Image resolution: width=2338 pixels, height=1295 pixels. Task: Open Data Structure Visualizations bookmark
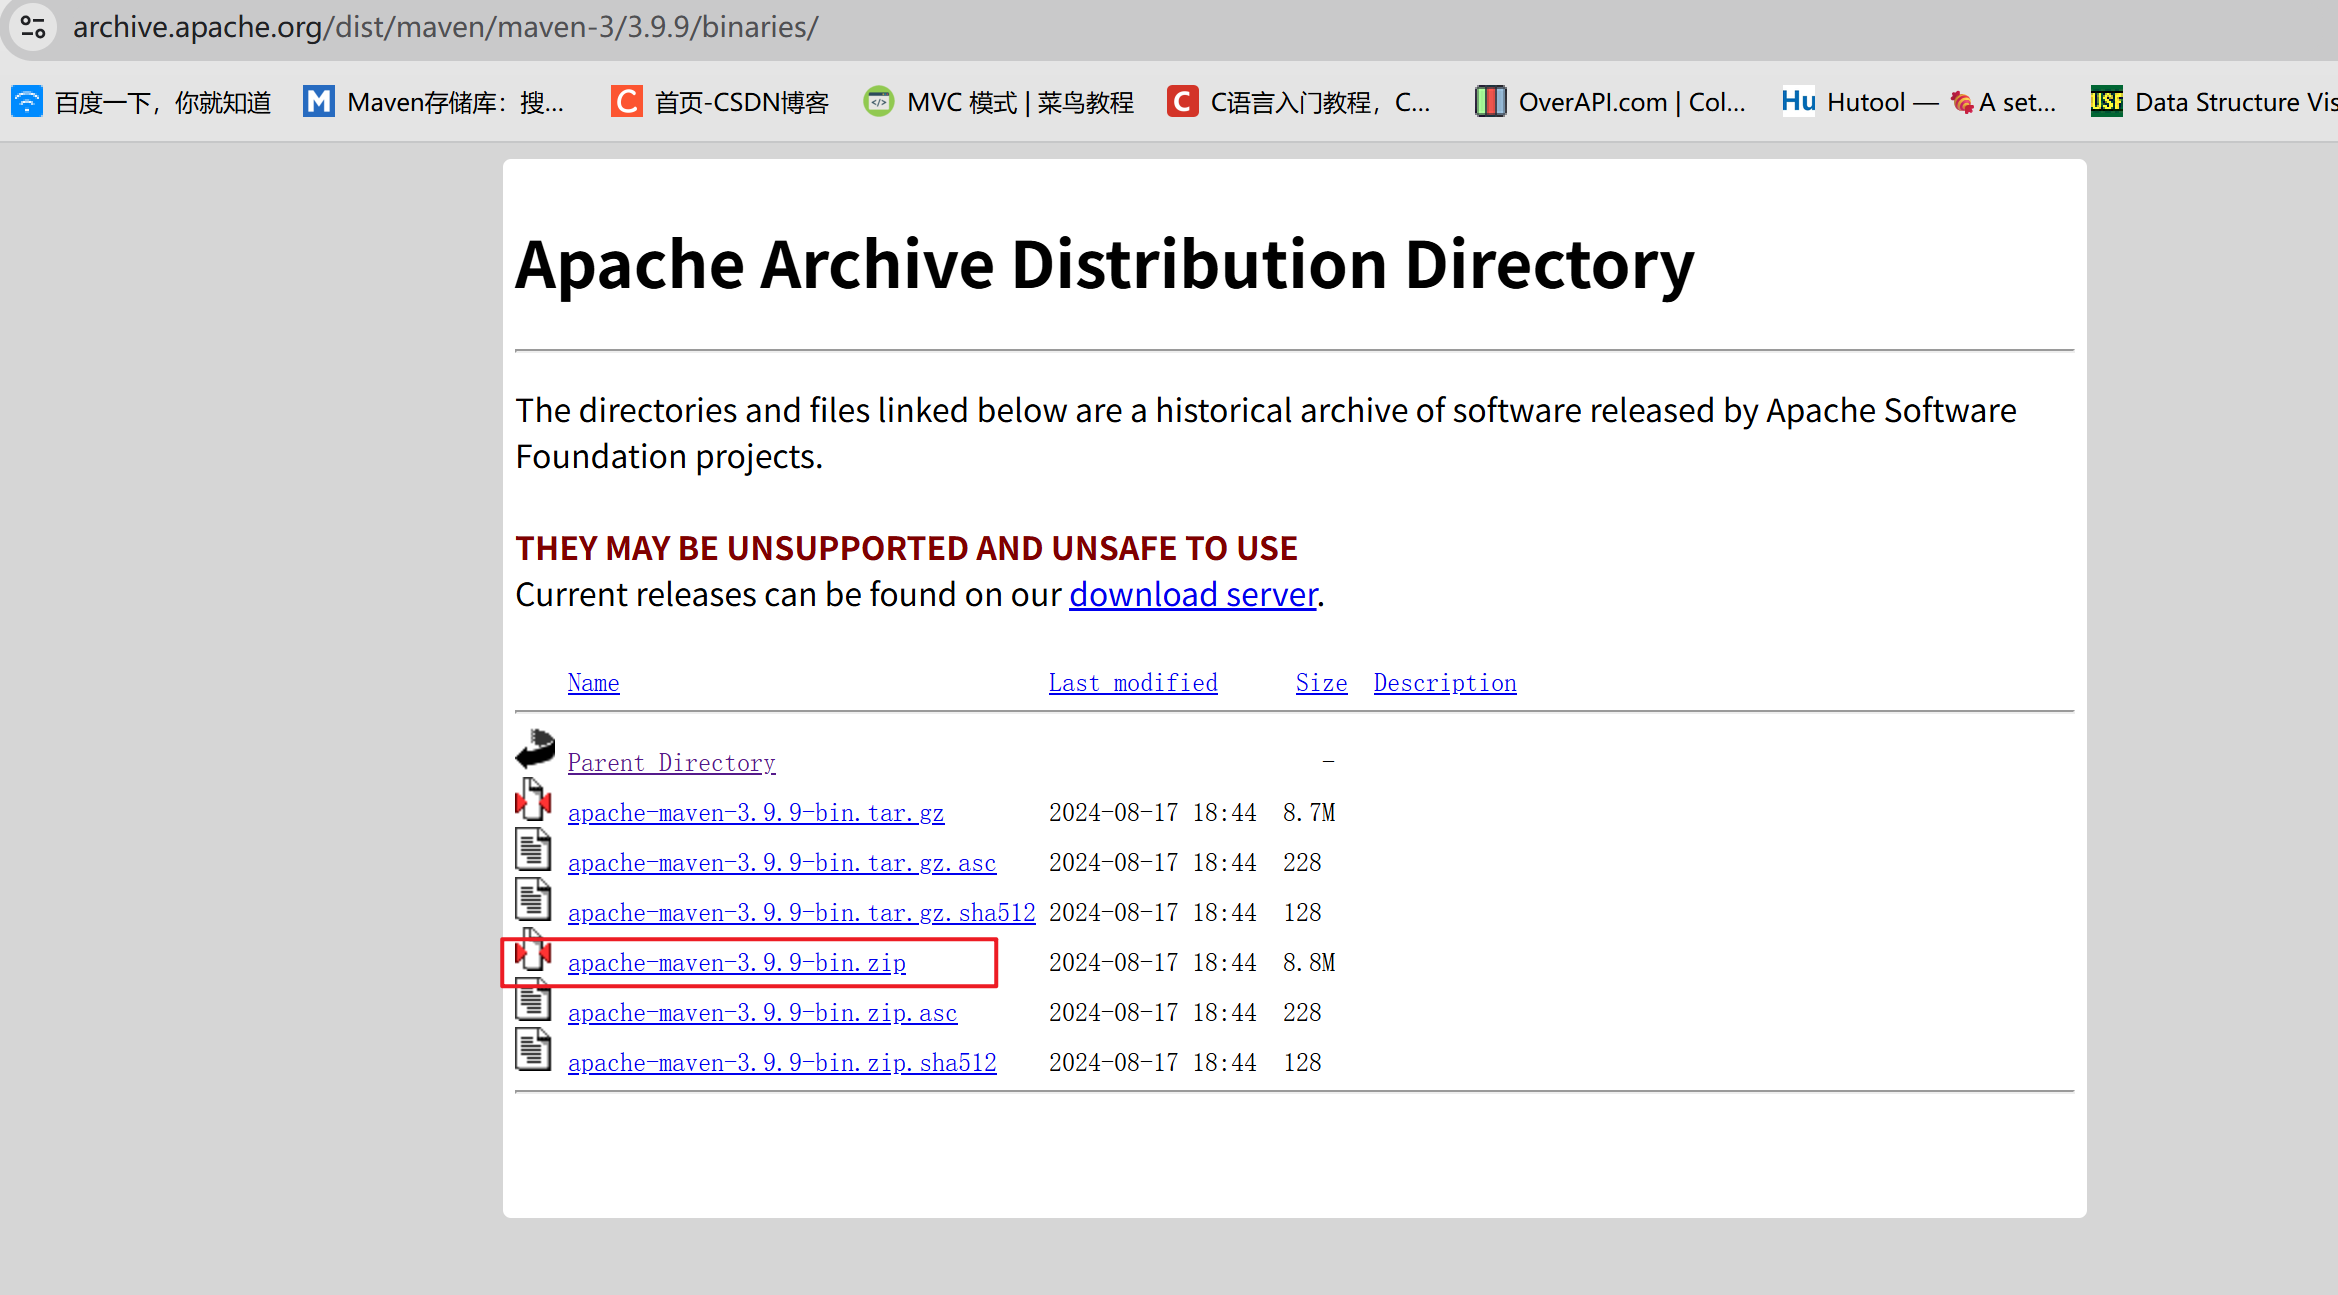(2214, 102)
